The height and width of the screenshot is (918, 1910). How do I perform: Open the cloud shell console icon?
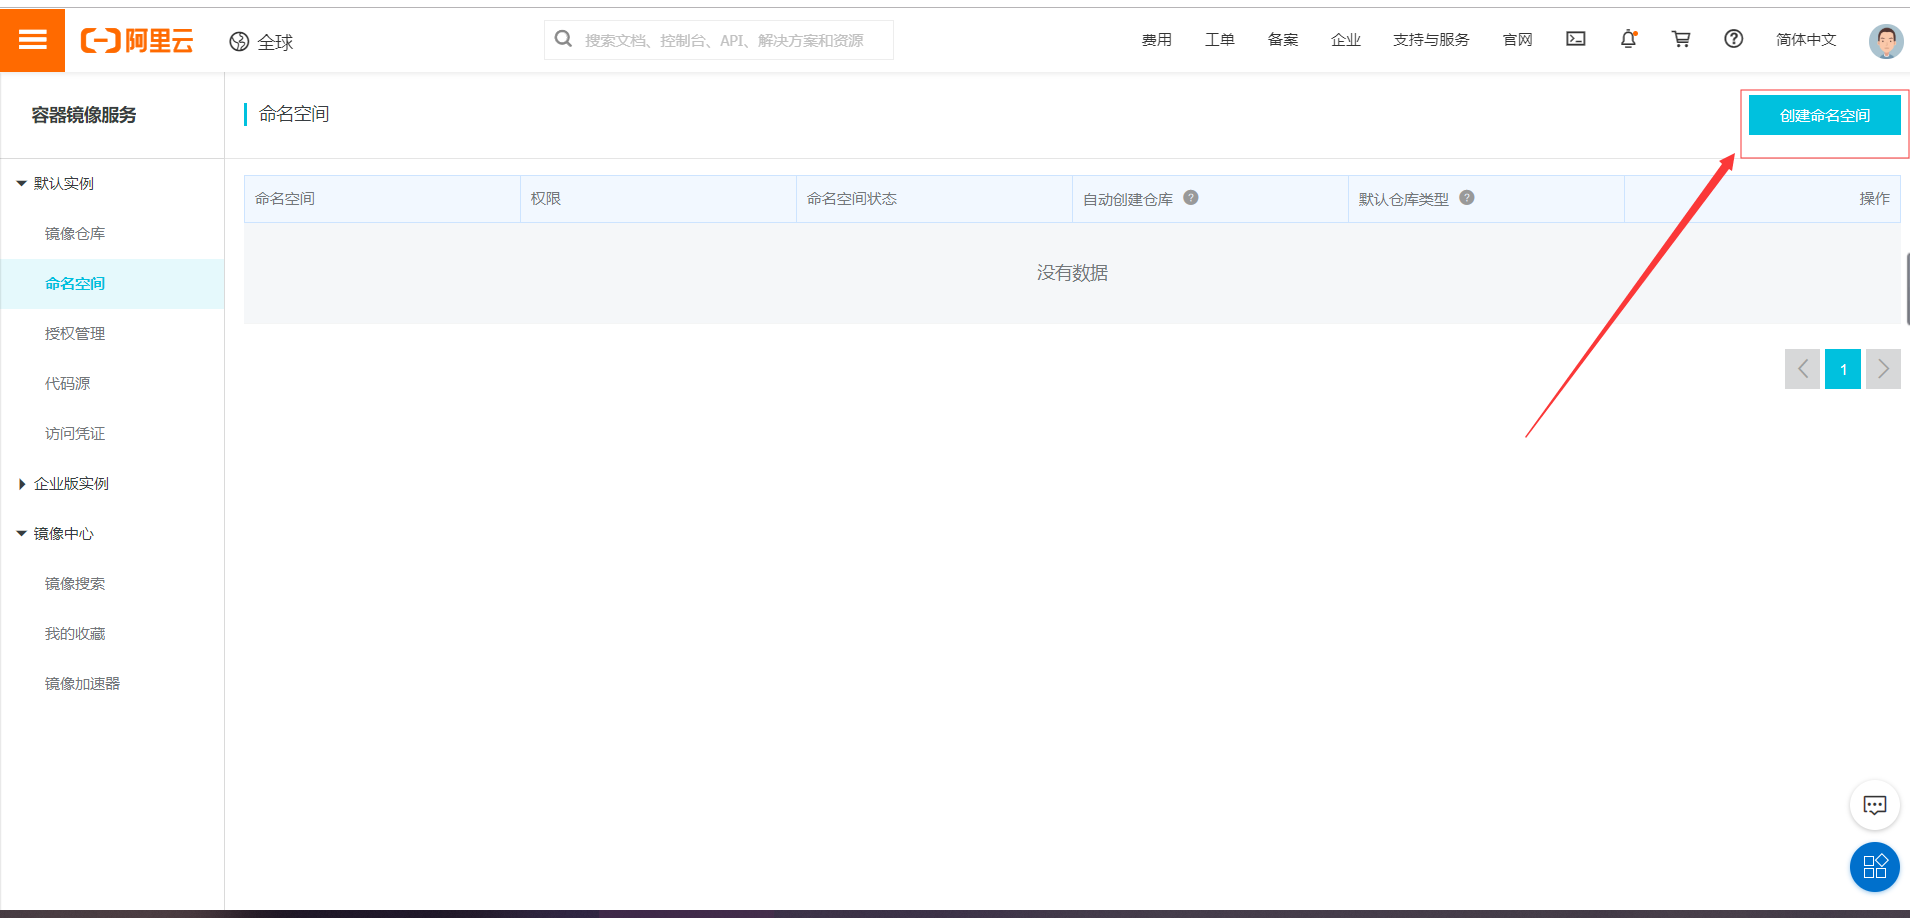click(x=1576, y=39)
